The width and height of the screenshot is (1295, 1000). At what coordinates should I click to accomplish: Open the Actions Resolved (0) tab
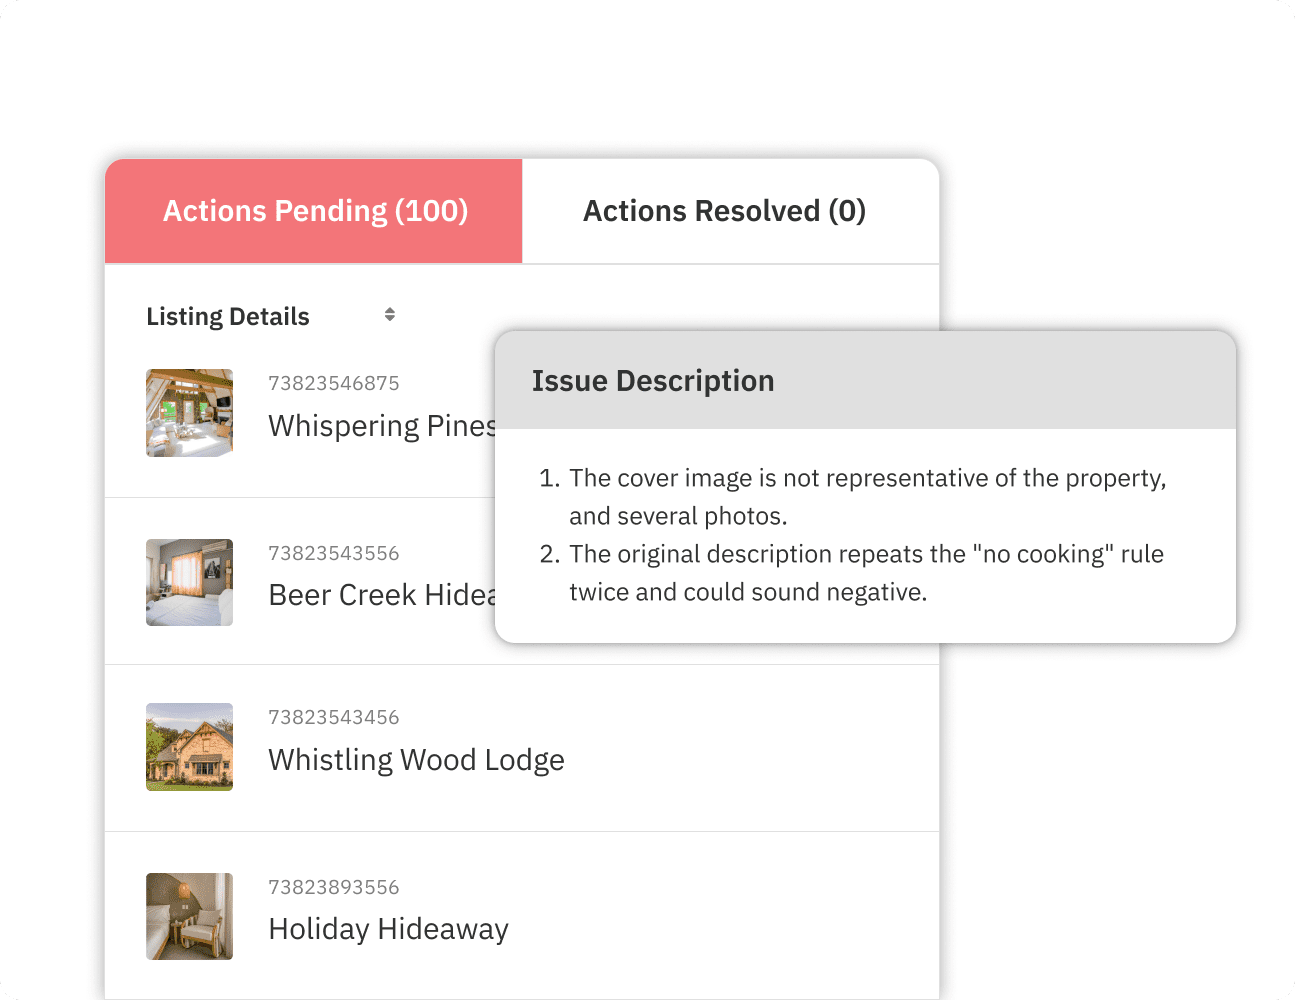(724, 211)
